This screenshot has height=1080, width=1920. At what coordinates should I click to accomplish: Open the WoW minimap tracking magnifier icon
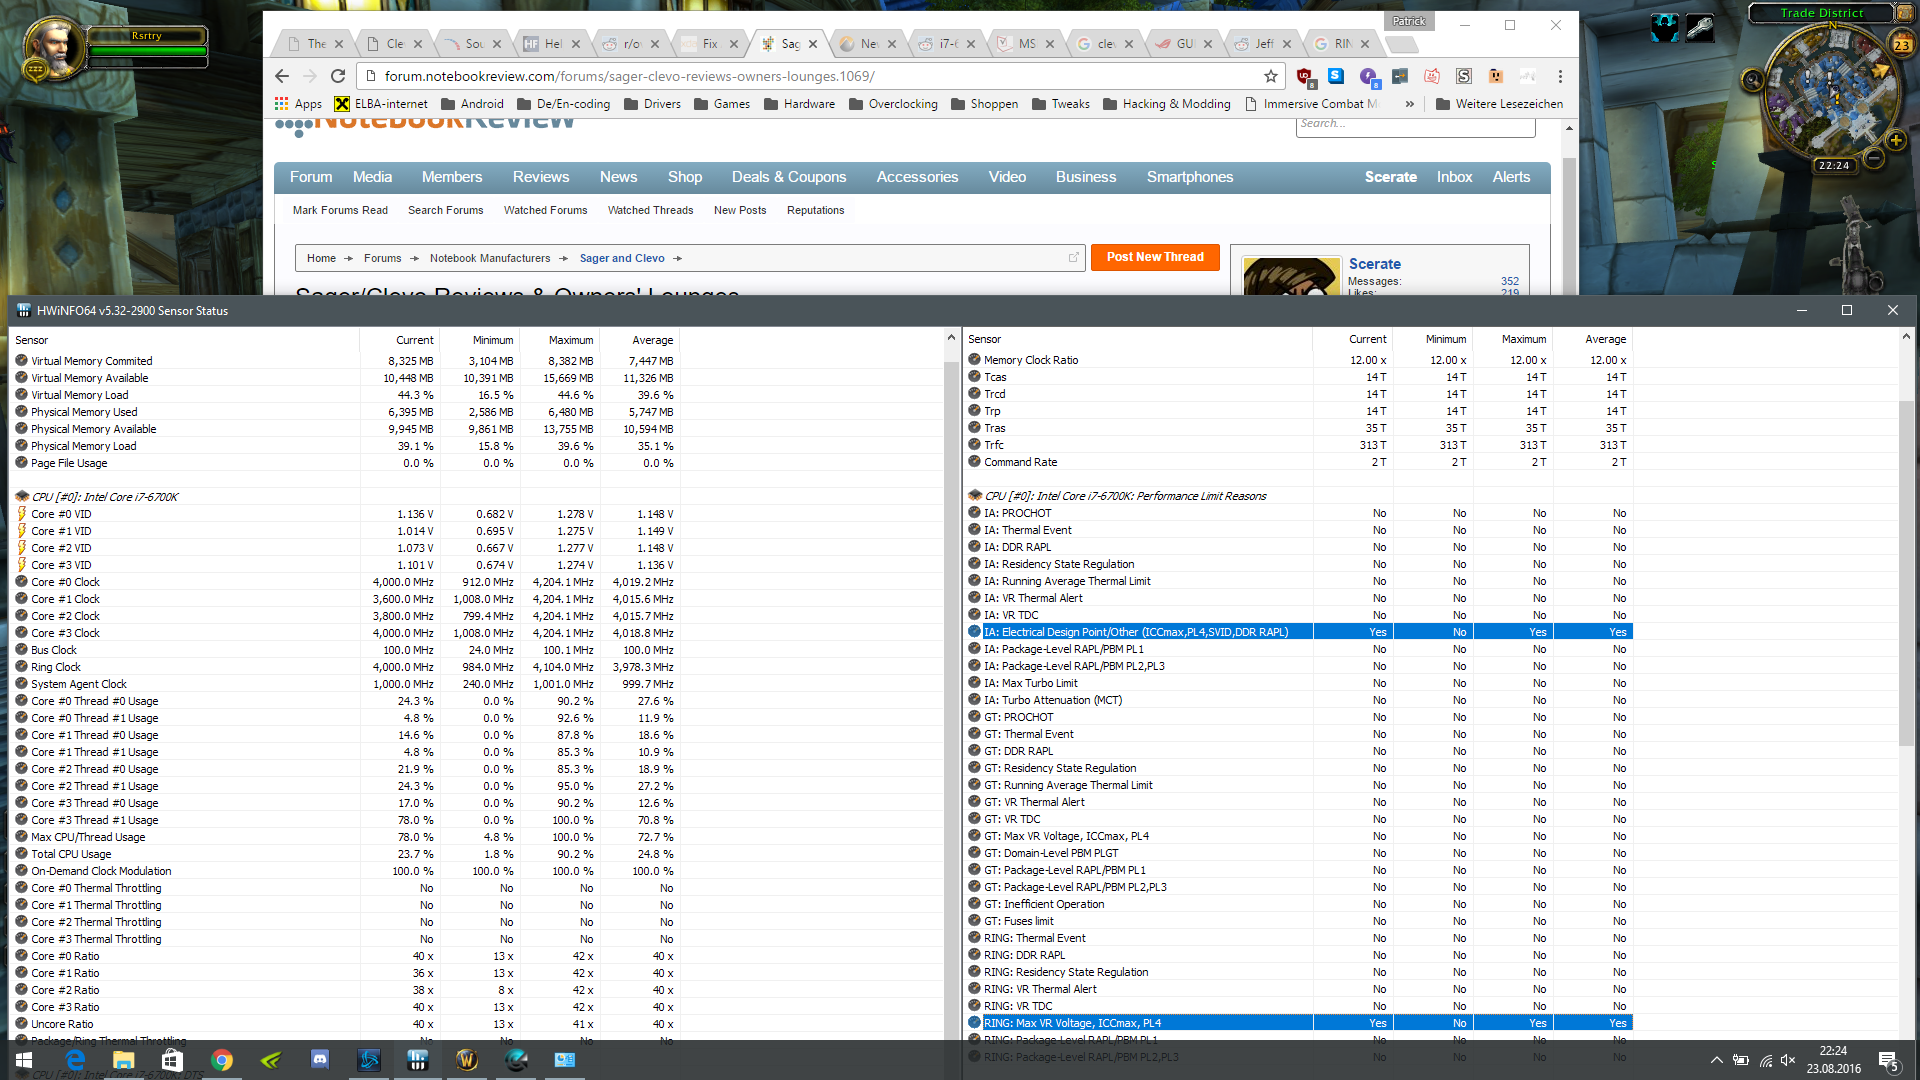coord(1752,81)
